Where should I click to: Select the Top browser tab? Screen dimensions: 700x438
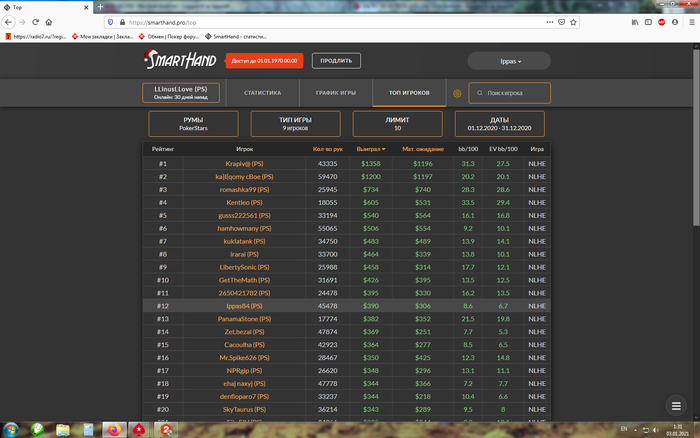(46, 7)
